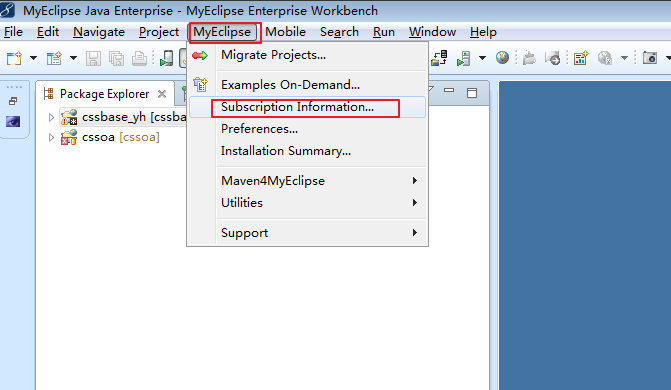The width and height of the screenshot is (671, 390).
Task: Click the cssbase_yh project icon
Action: [69, 117]
